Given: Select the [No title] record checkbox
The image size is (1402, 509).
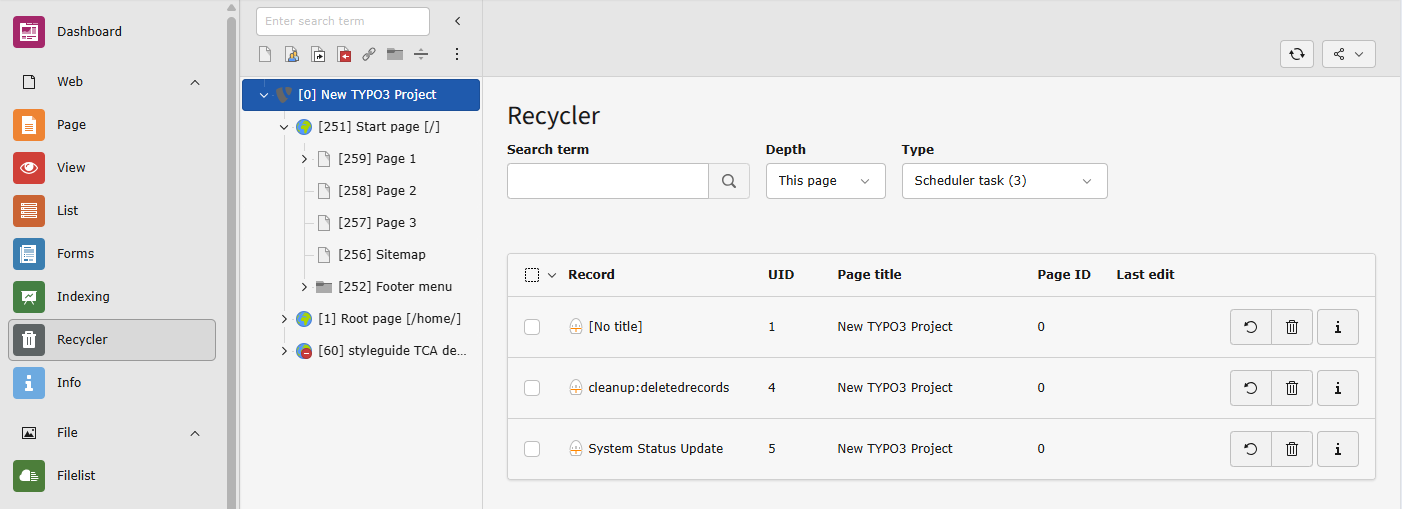Looking at the screenshot, I should tap(532, 327).
